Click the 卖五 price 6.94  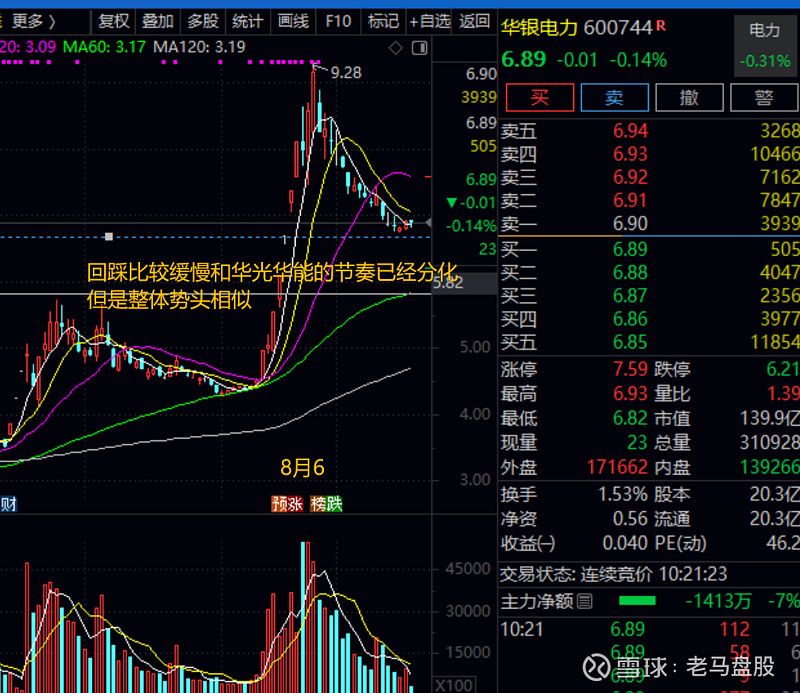tap(630, 131)
